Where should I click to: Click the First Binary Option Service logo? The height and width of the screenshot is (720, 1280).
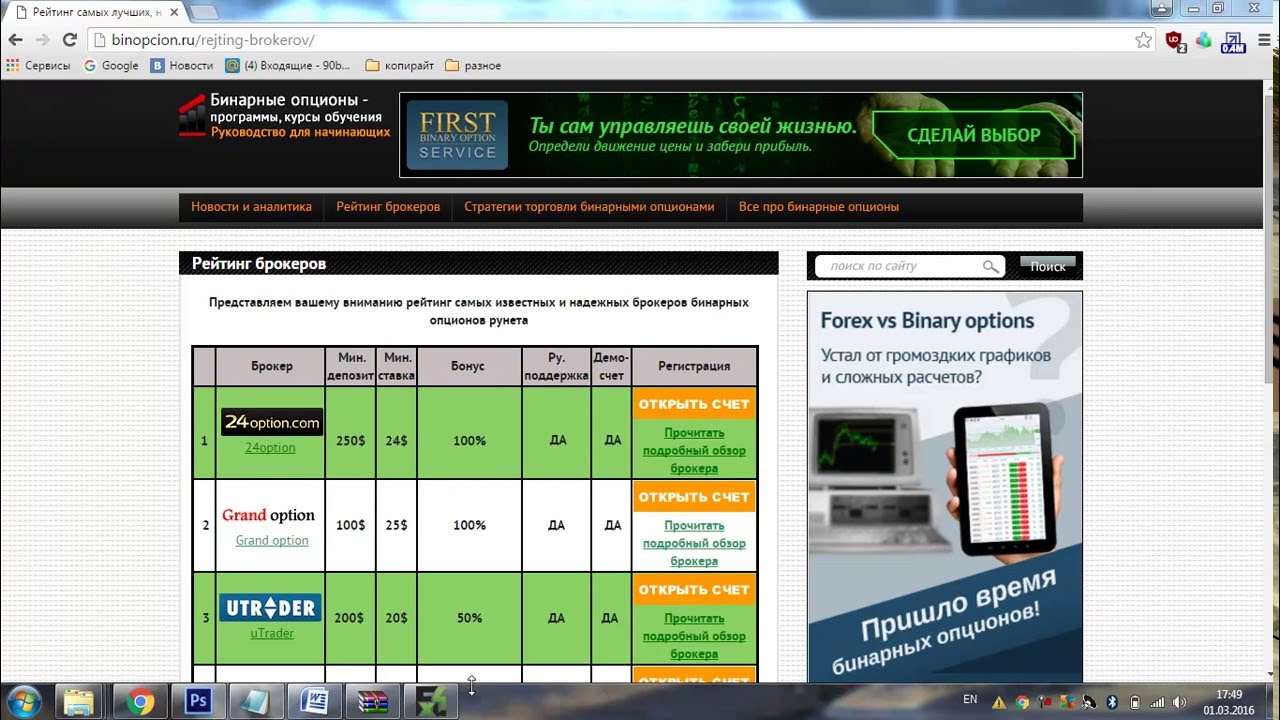(457, 135)
